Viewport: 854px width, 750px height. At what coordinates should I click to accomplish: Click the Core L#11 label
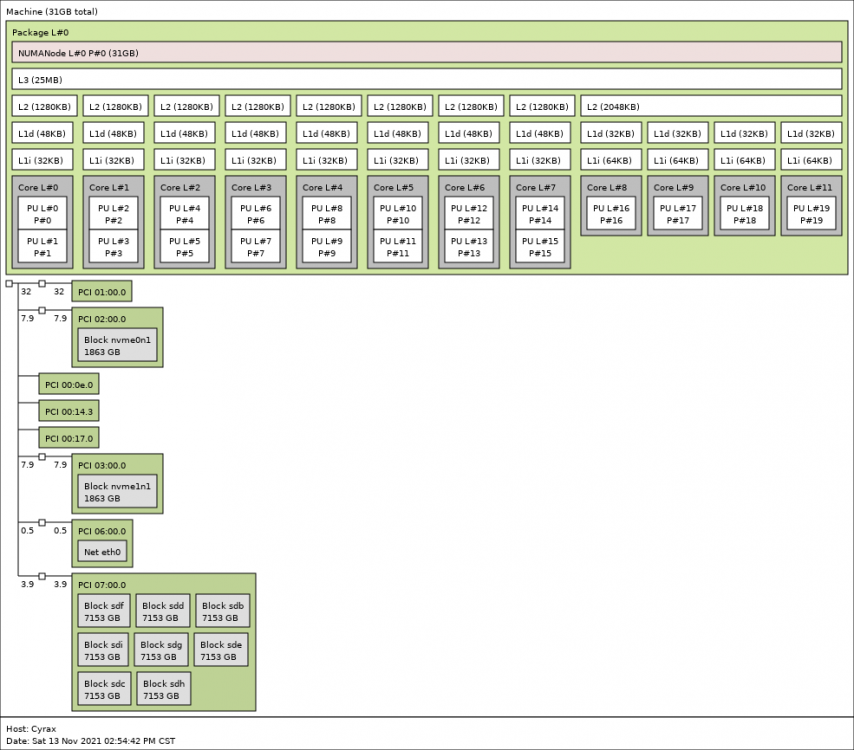coord(809,187)
